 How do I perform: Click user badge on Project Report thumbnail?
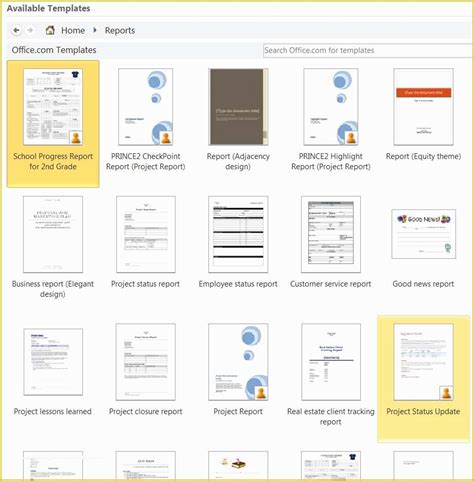click(261, 393)
